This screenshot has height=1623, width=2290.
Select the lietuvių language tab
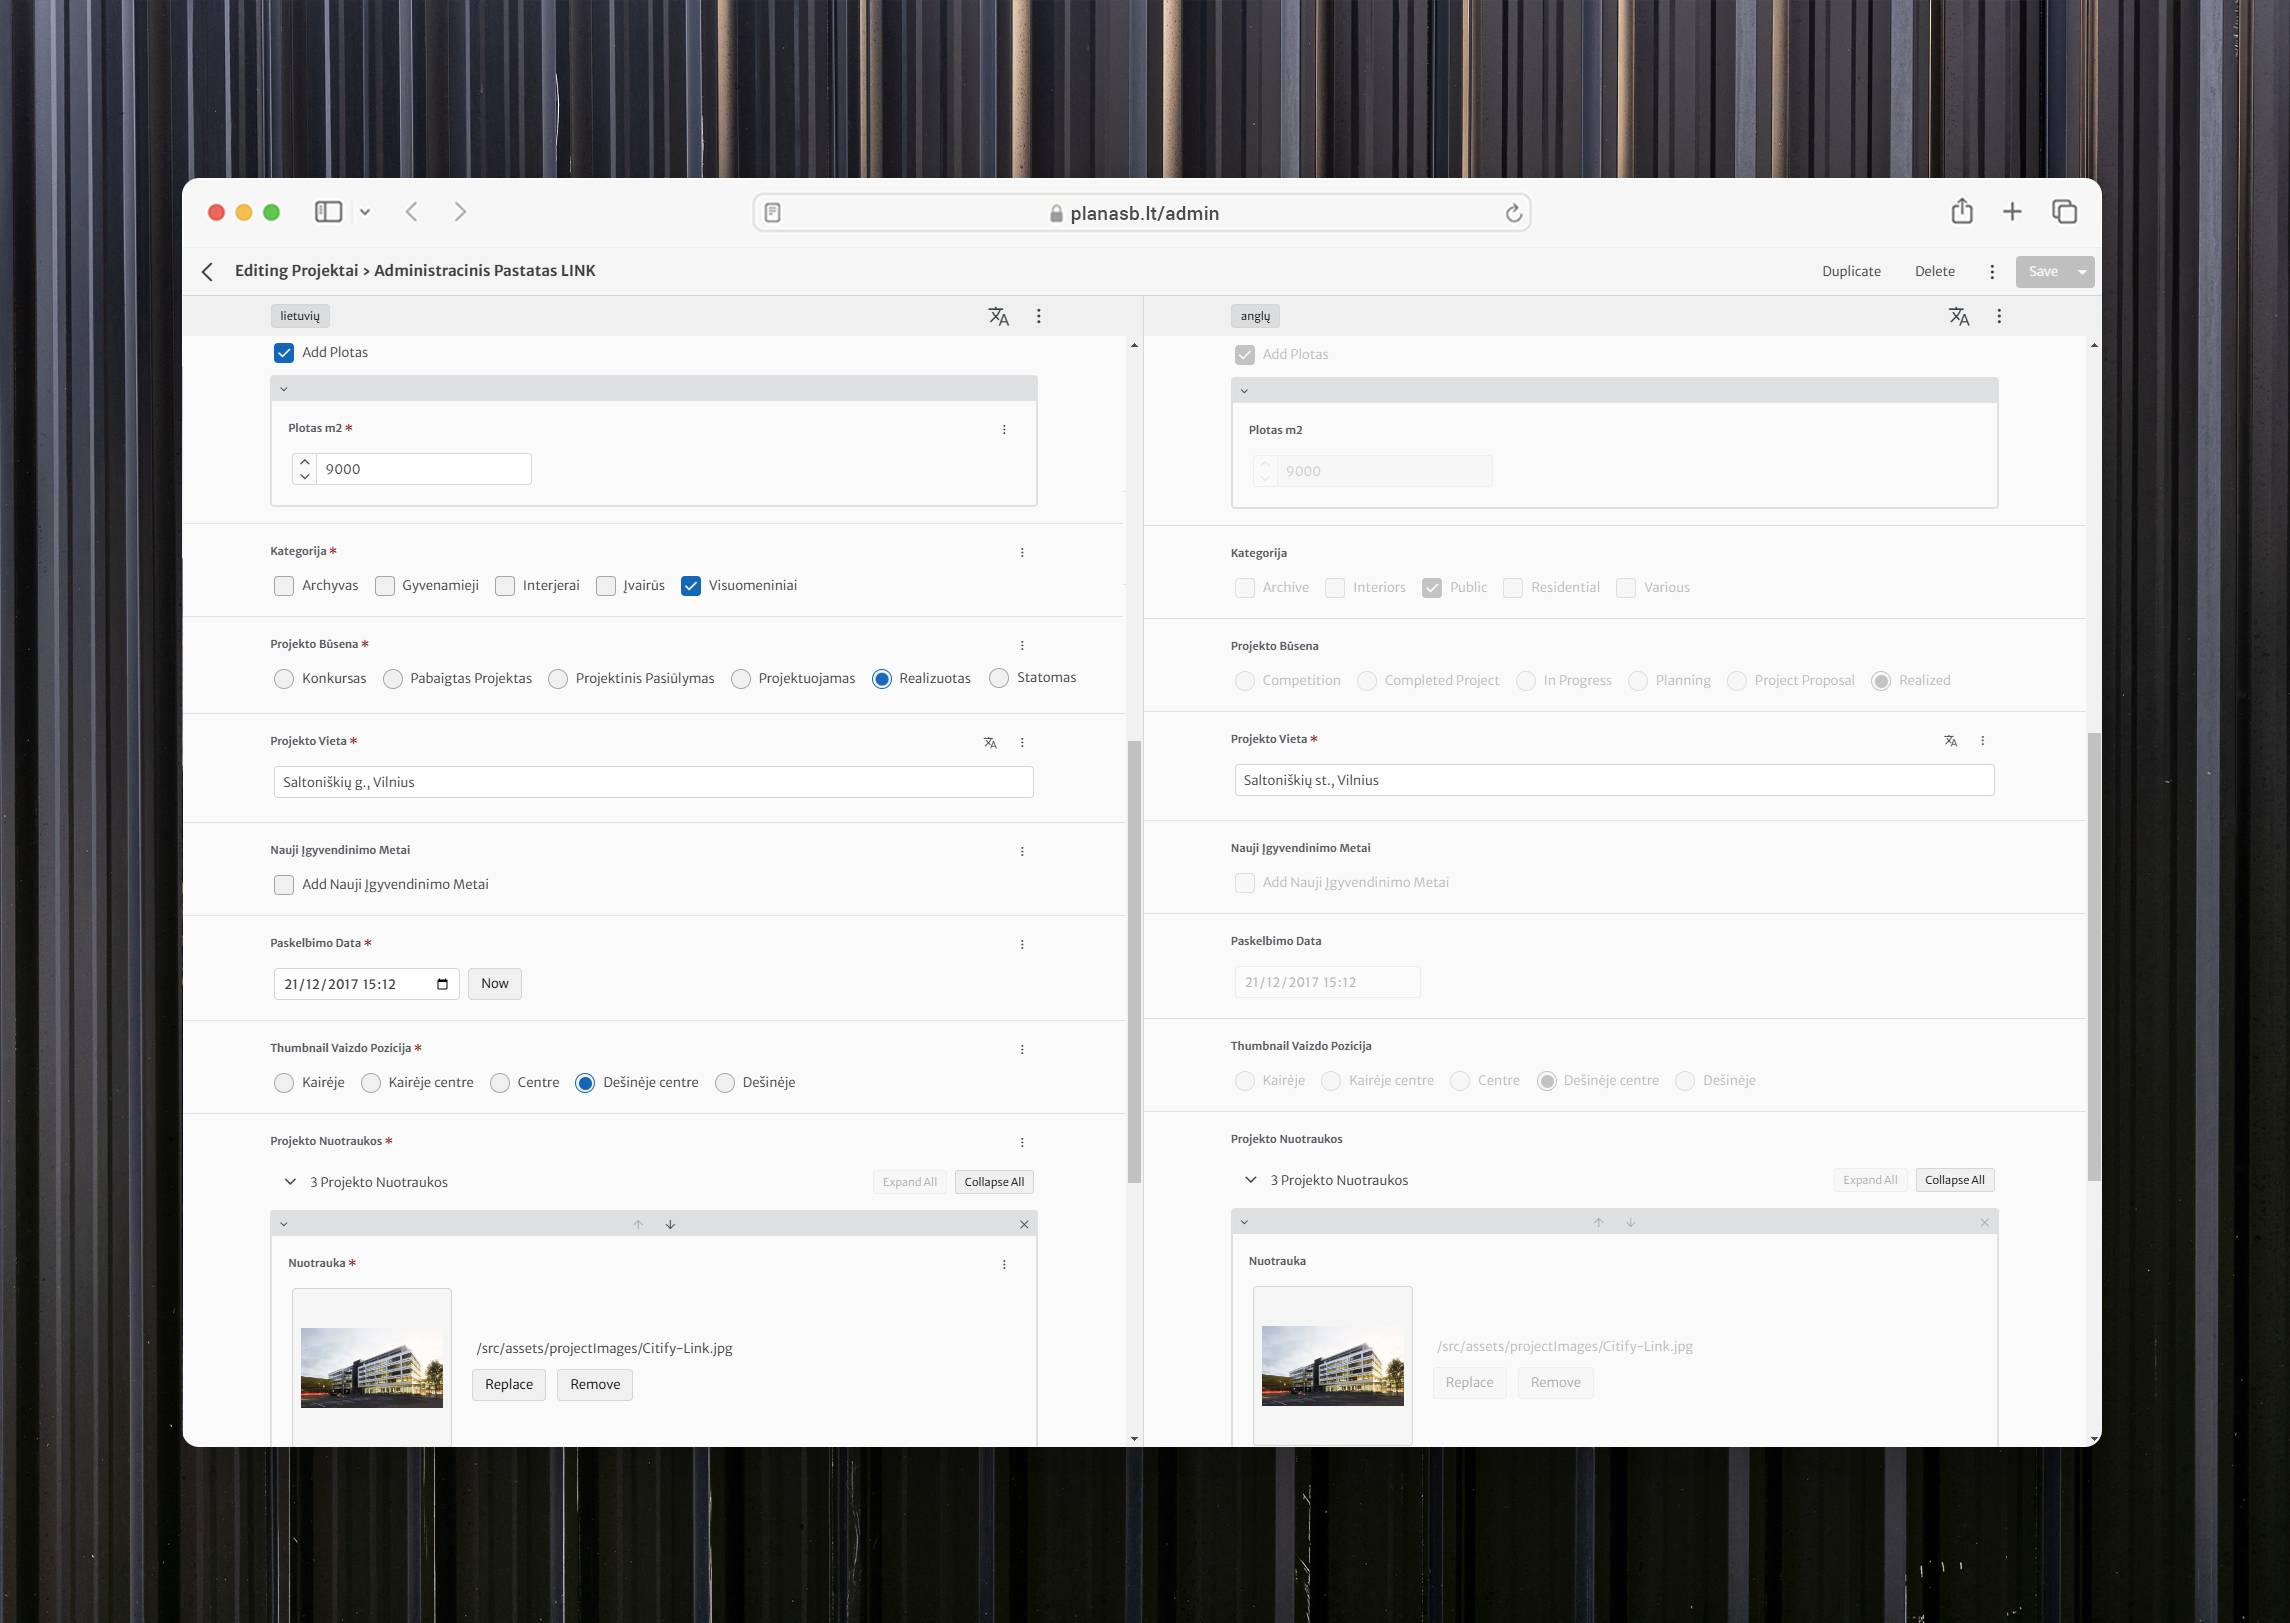point(300,316)
